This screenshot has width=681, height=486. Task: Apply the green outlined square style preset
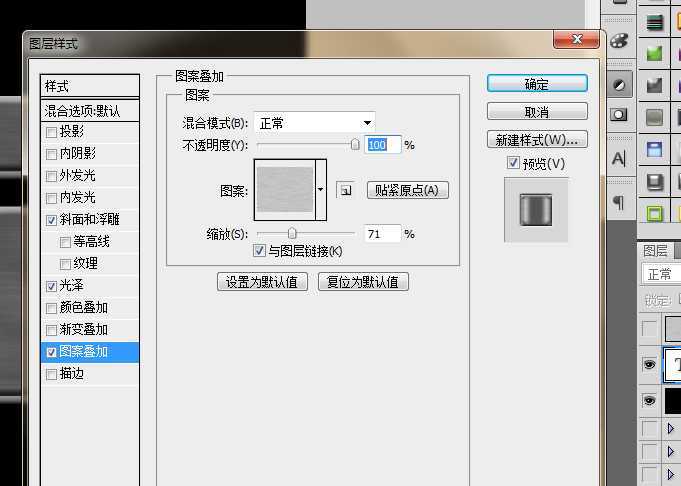[x=655, y=213]
